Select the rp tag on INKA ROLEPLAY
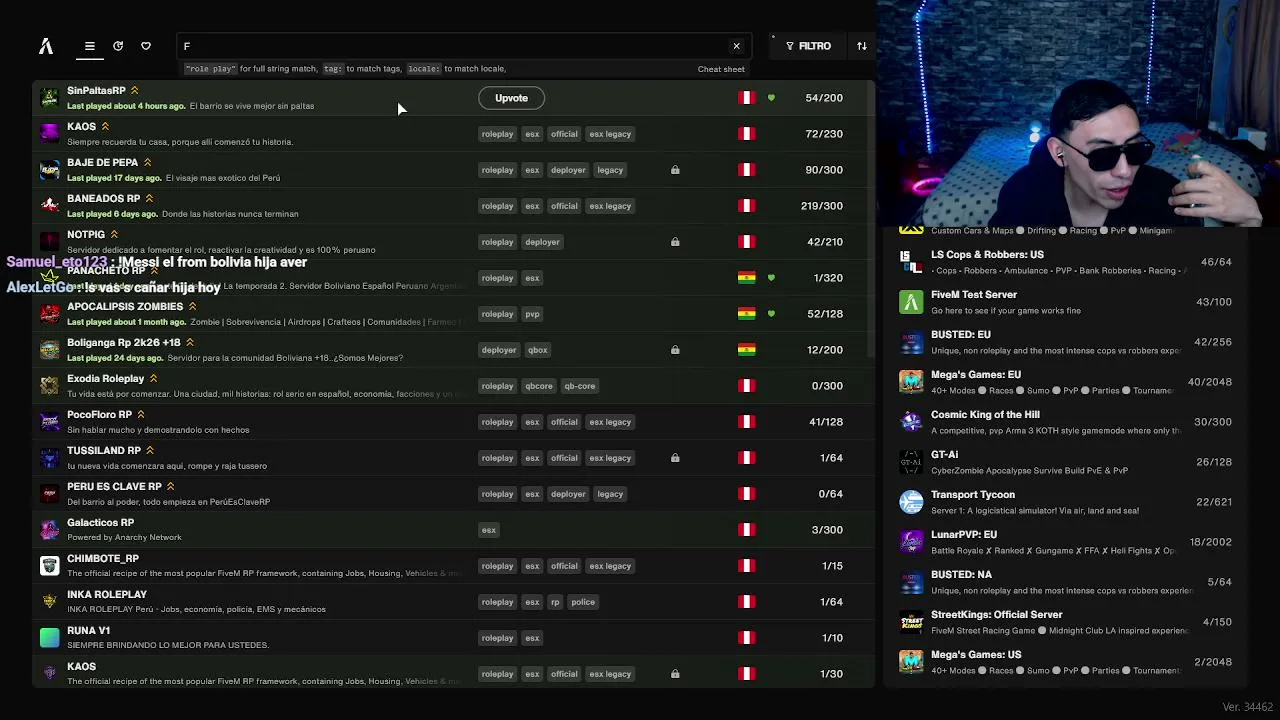1280x720 pixels. (x=555, y=602)
